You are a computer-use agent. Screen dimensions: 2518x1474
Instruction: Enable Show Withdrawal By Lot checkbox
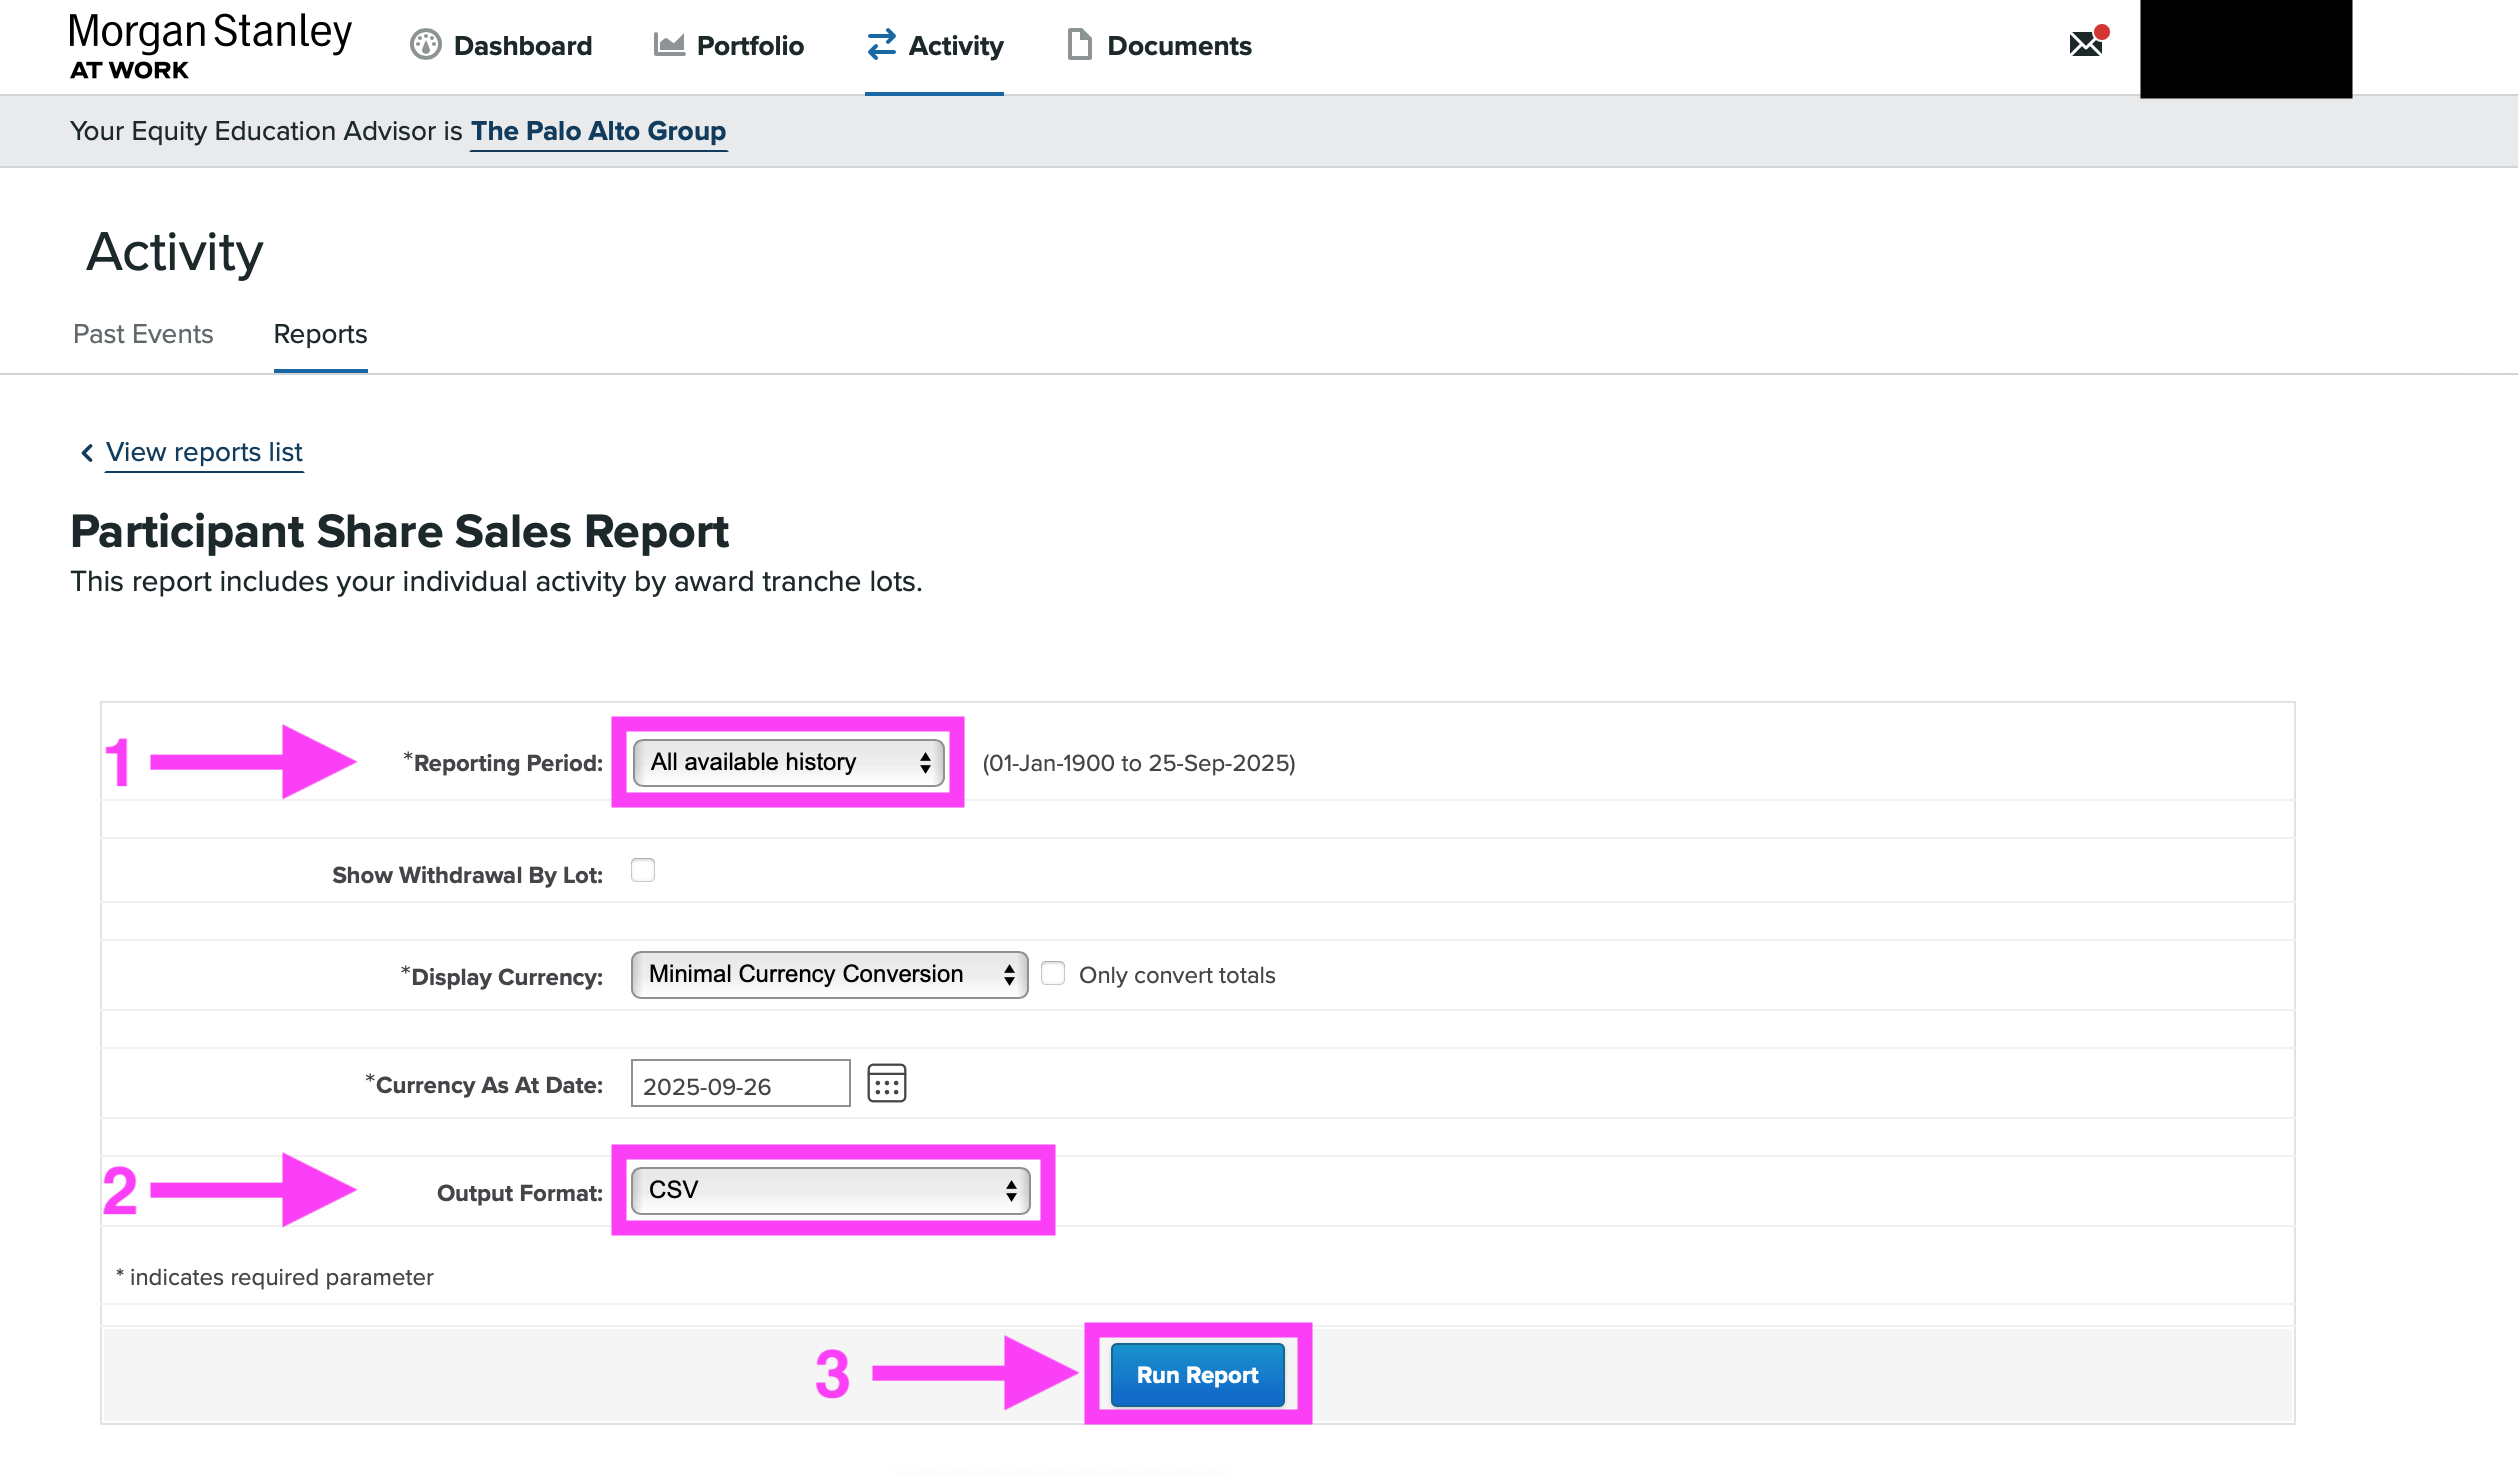pyautogui.click(x=643, y=871)
